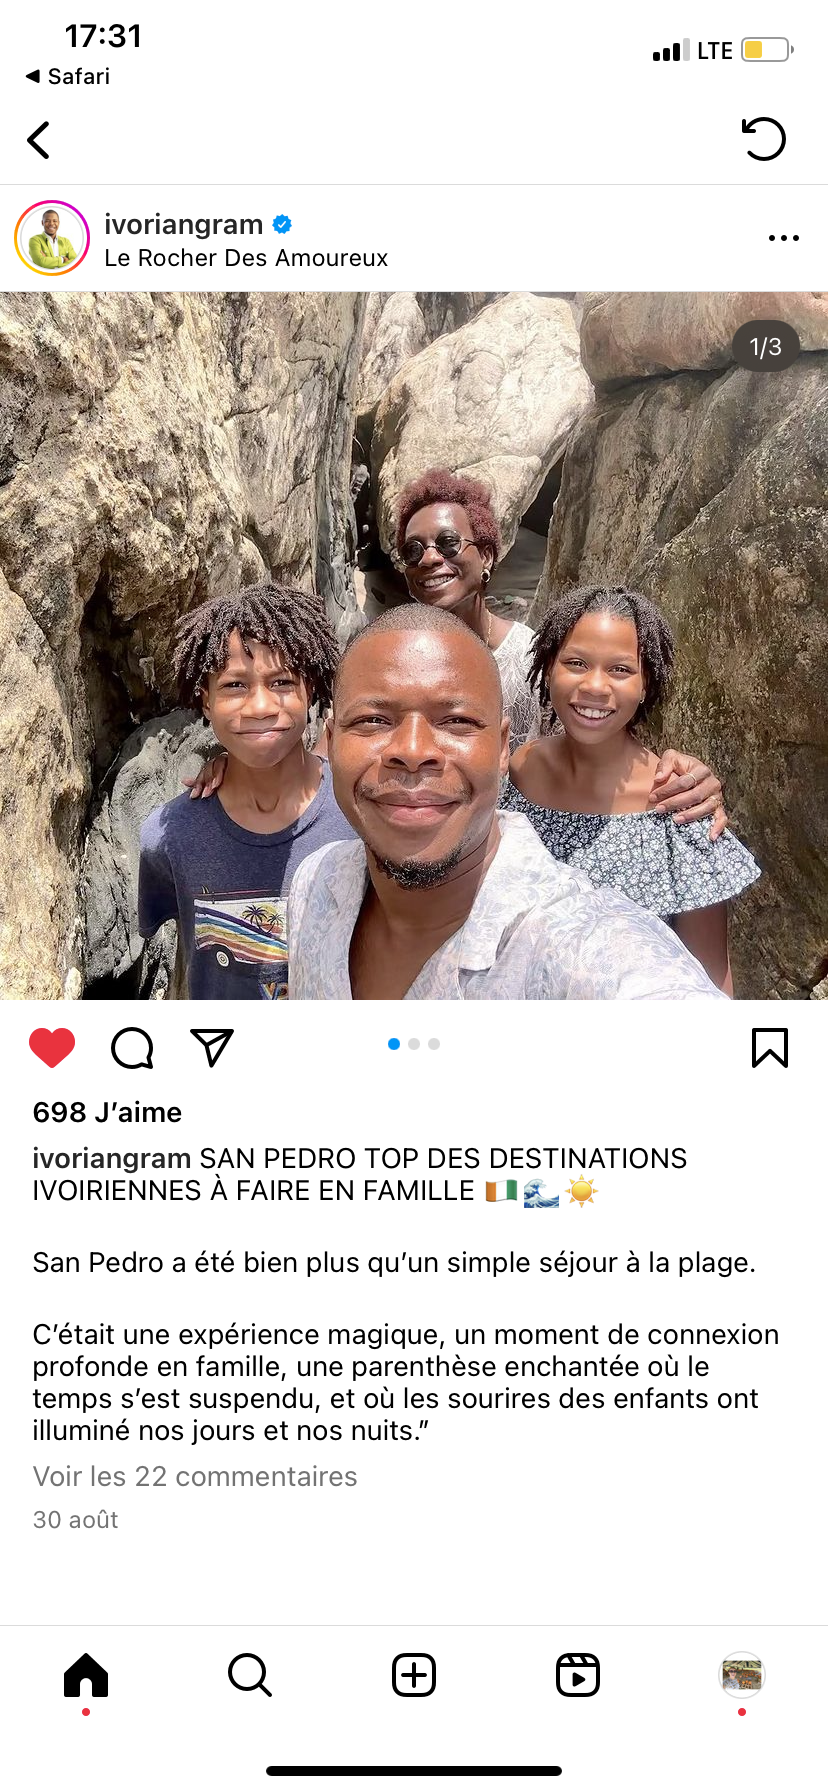Screen dimensions: 828x1792
Task: Open ivoriangram profile picture story
Action: click(52, 238)
